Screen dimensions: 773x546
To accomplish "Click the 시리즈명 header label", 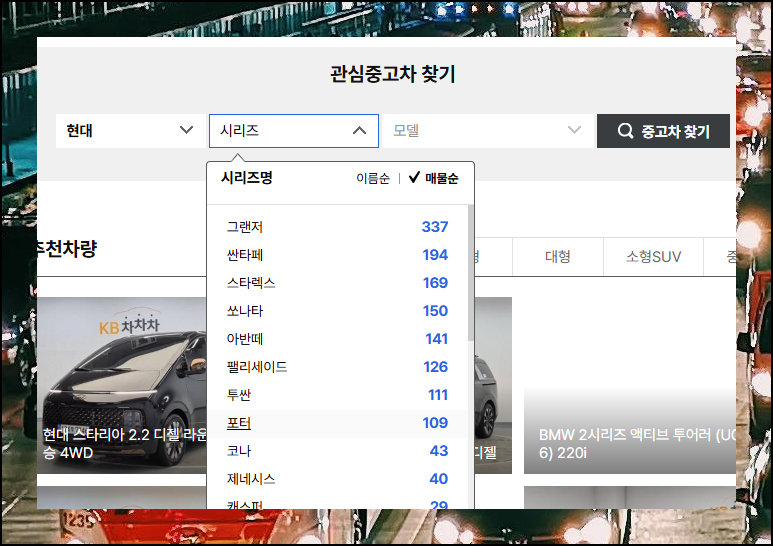I will click(x=246, y=177).
